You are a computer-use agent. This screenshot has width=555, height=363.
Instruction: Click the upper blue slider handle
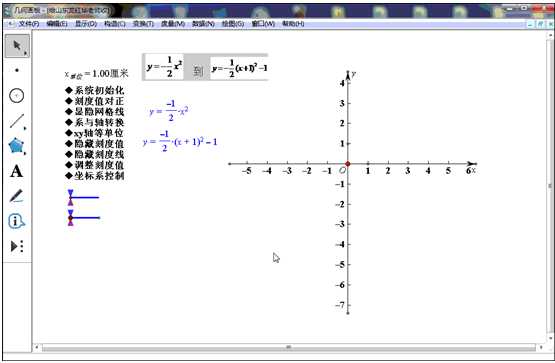(71, 197)
